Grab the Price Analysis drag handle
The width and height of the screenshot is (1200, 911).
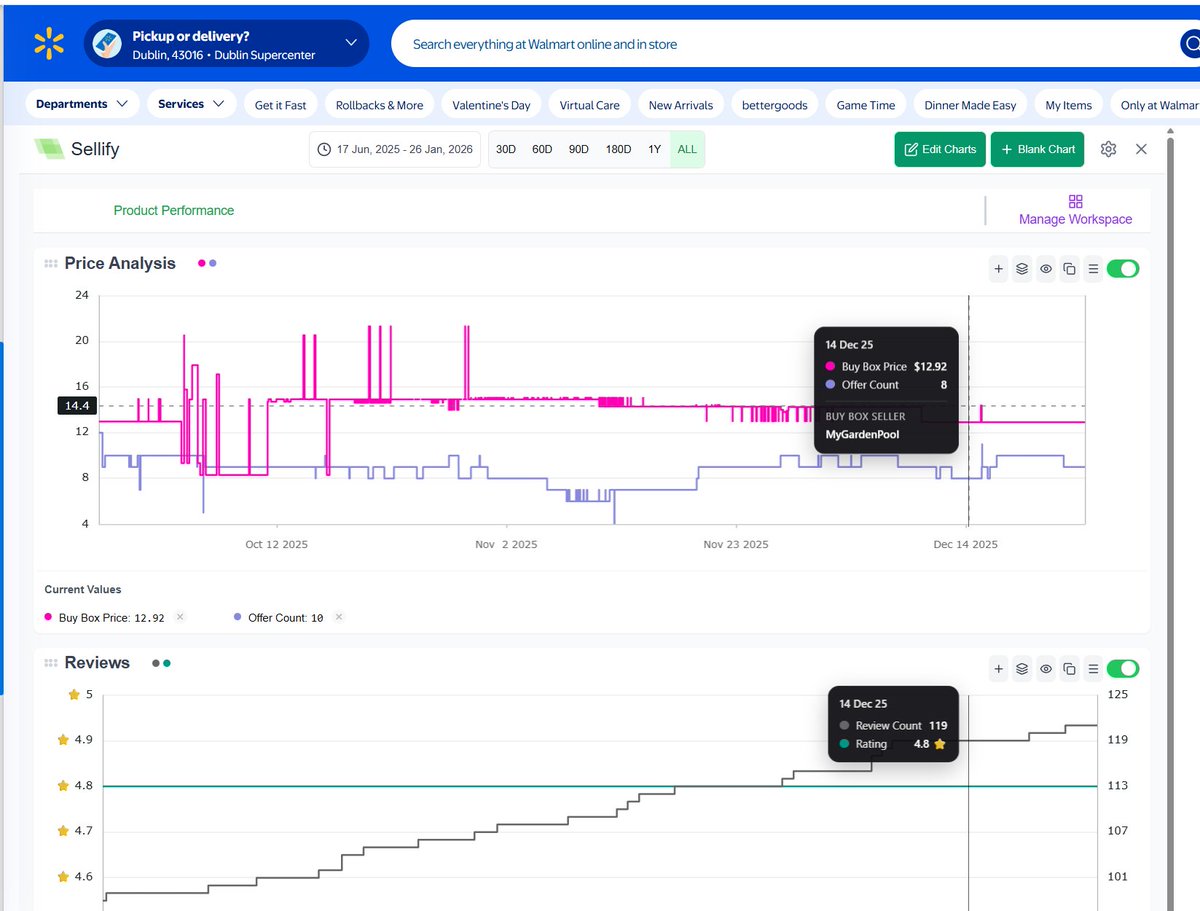tap(50, 264)
